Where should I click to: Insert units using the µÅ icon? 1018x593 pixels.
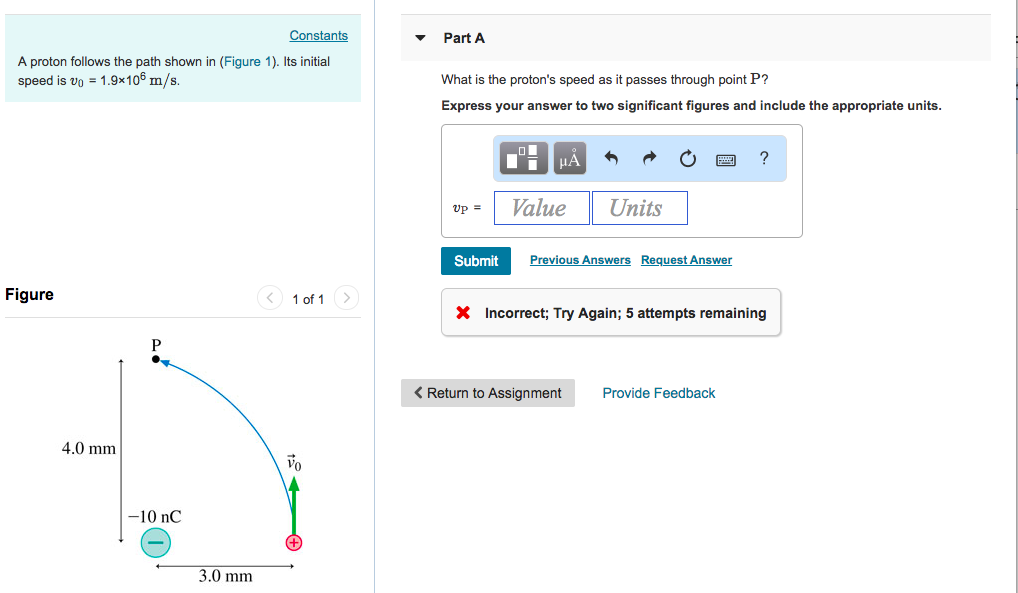[568, 157]
